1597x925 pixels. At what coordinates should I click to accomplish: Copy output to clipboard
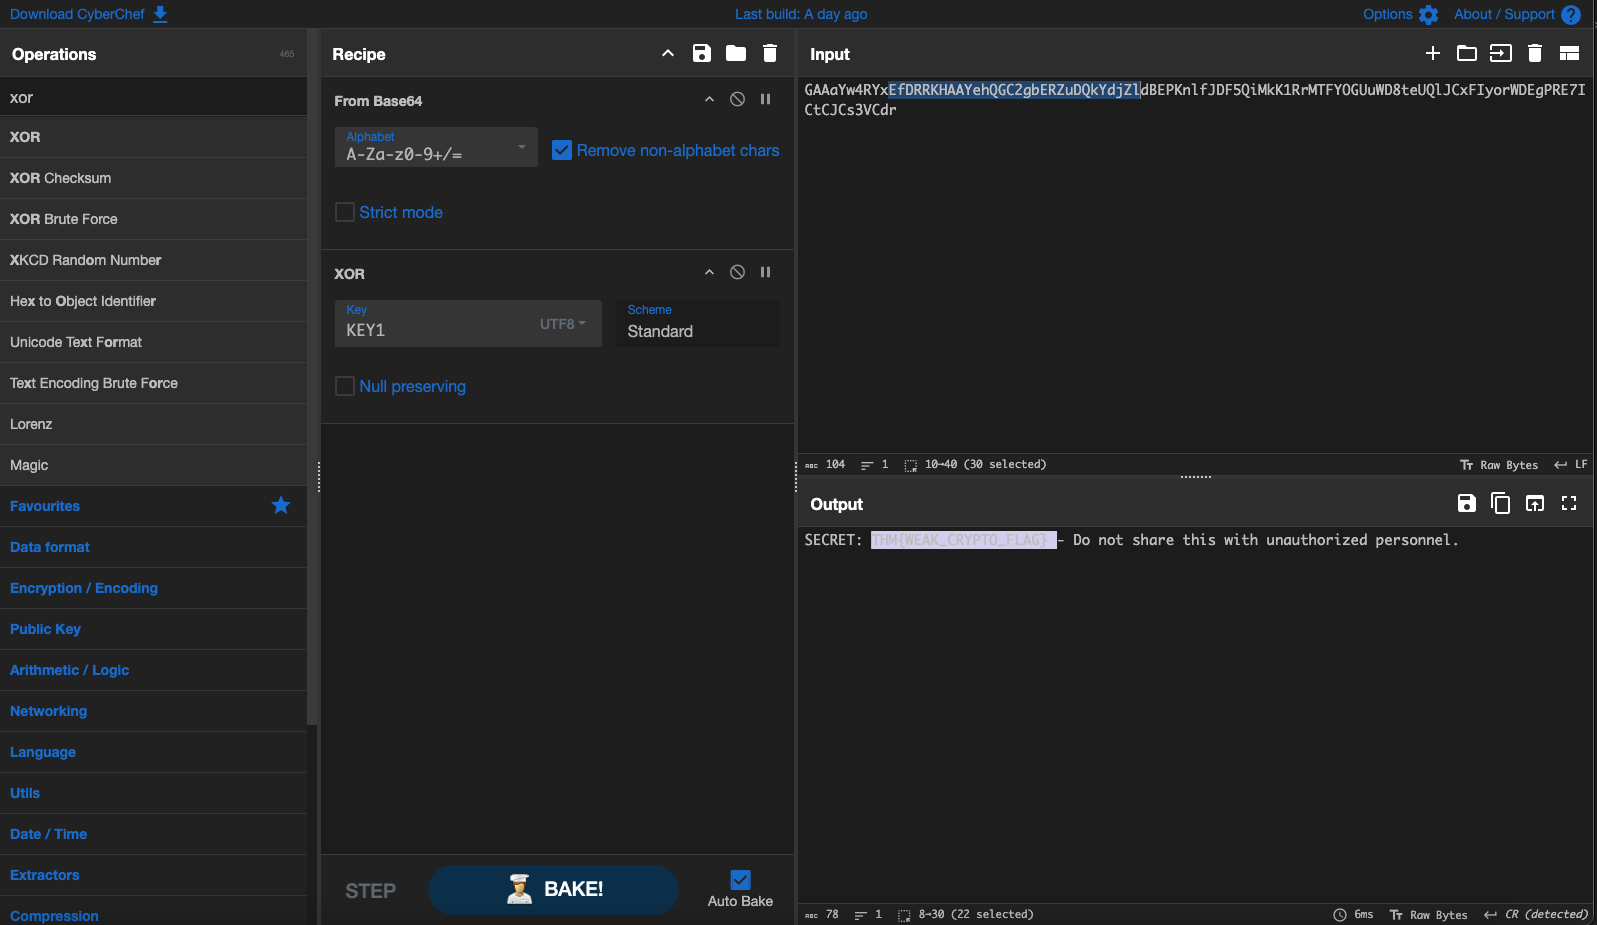tap(1500, 504)
